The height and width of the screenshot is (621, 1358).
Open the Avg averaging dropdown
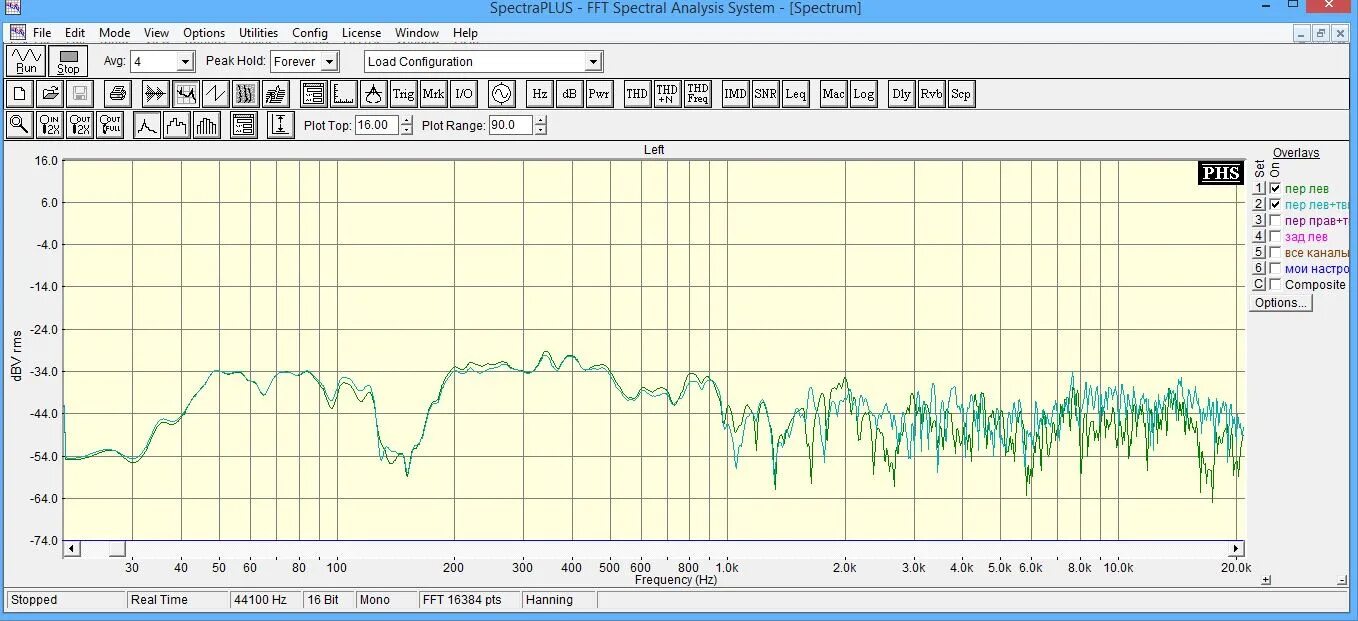pos(185,61)
